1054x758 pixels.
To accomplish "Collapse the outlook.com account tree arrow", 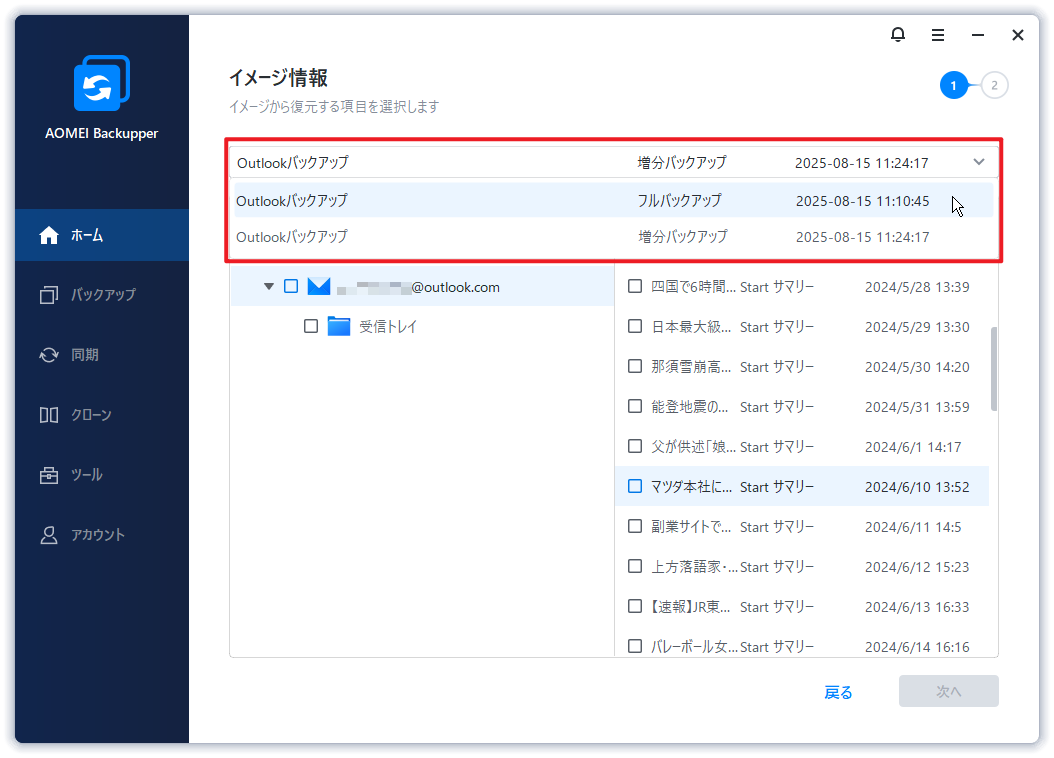I will tap(269, 286).
